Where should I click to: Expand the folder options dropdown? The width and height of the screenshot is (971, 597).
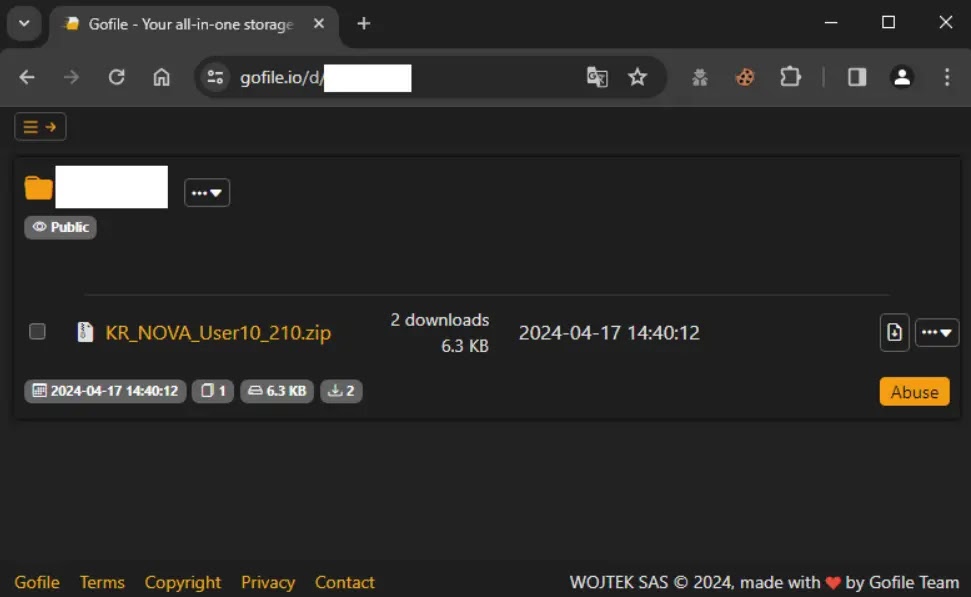click(207, 193)
